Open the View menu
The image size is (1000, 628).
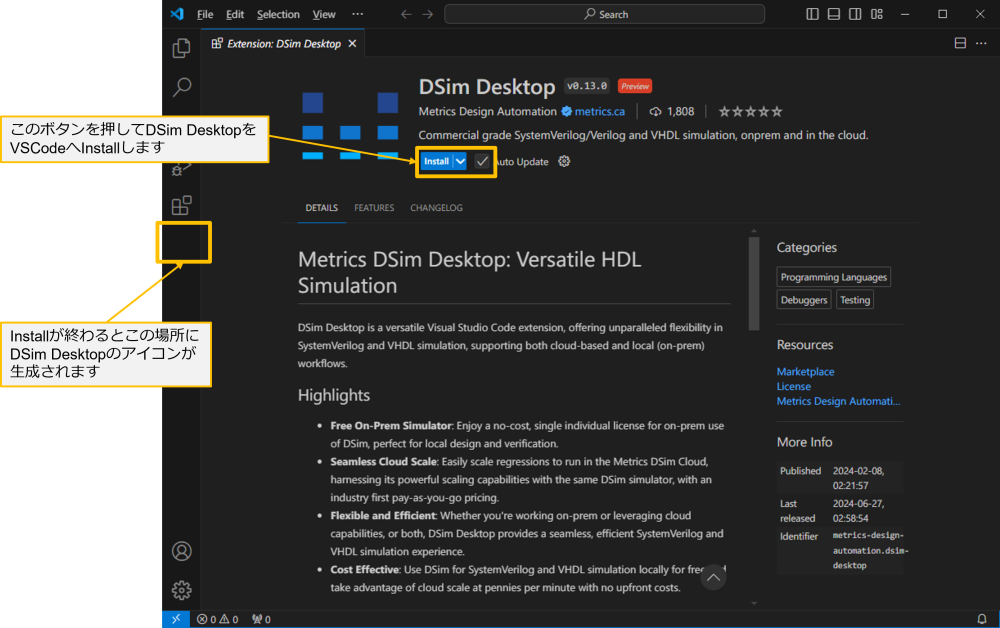point(324,14)
